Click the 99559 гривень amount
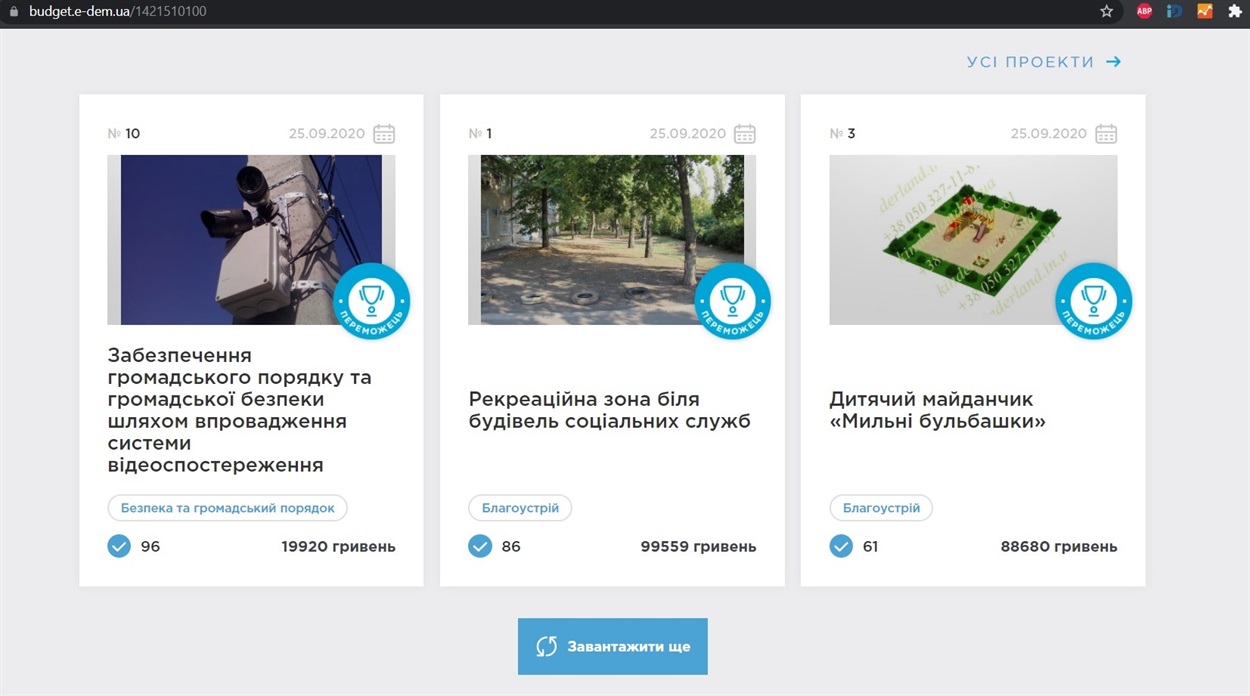1250x696 pixels. (x=698, y=547)
